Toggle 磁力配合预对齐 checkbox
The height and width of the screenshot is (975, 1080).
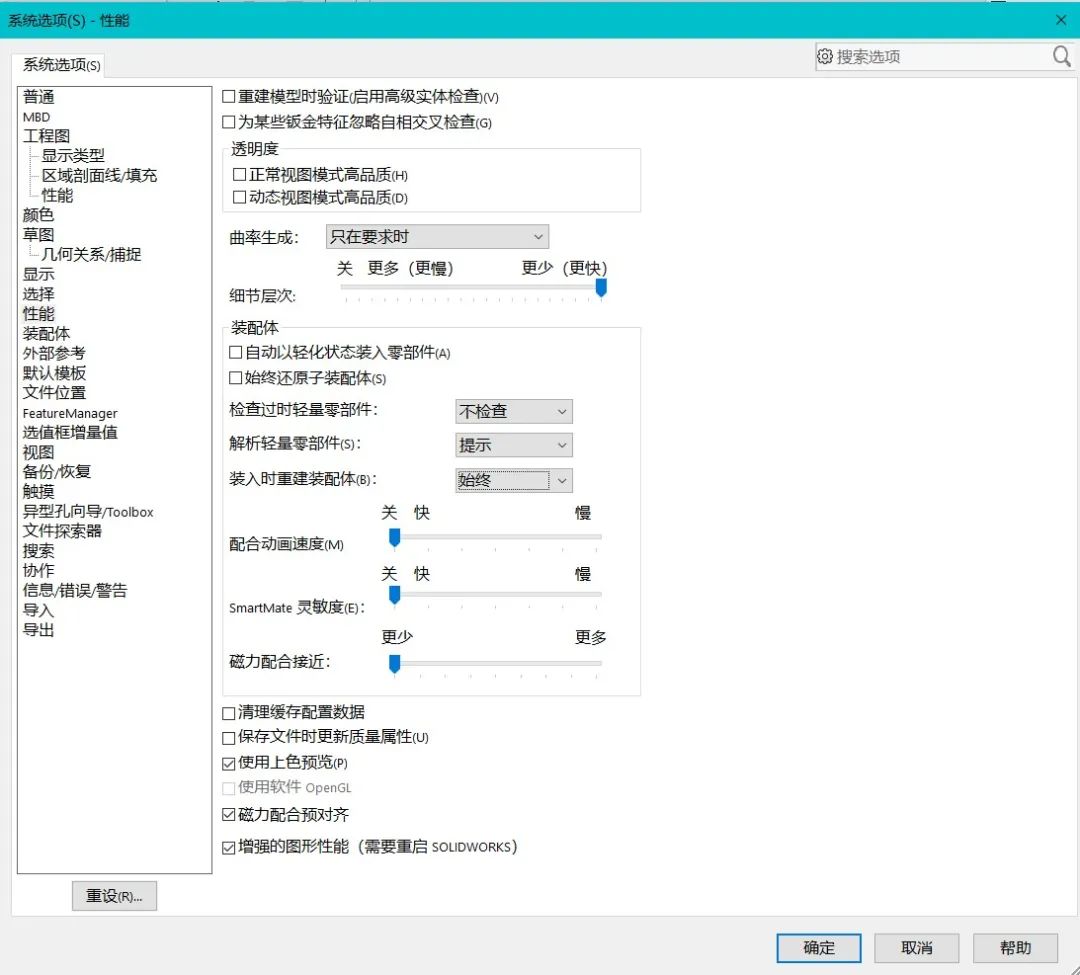(229, 815)
